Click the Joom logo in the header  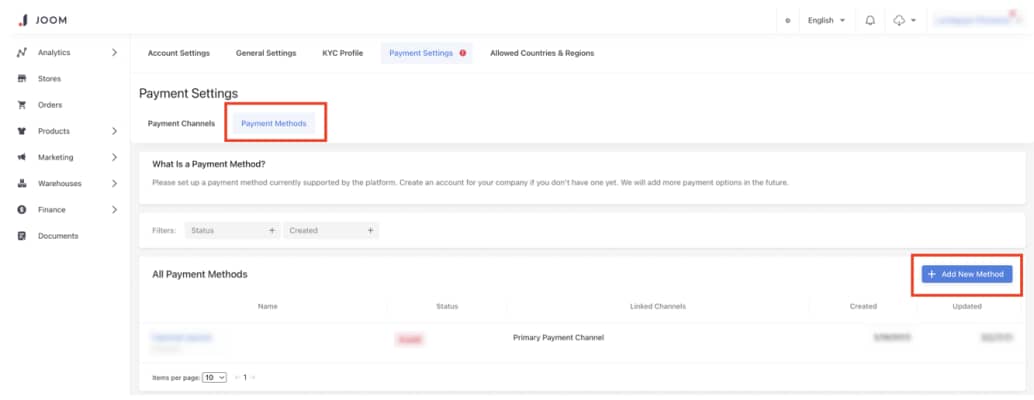(x=42, y=20)
